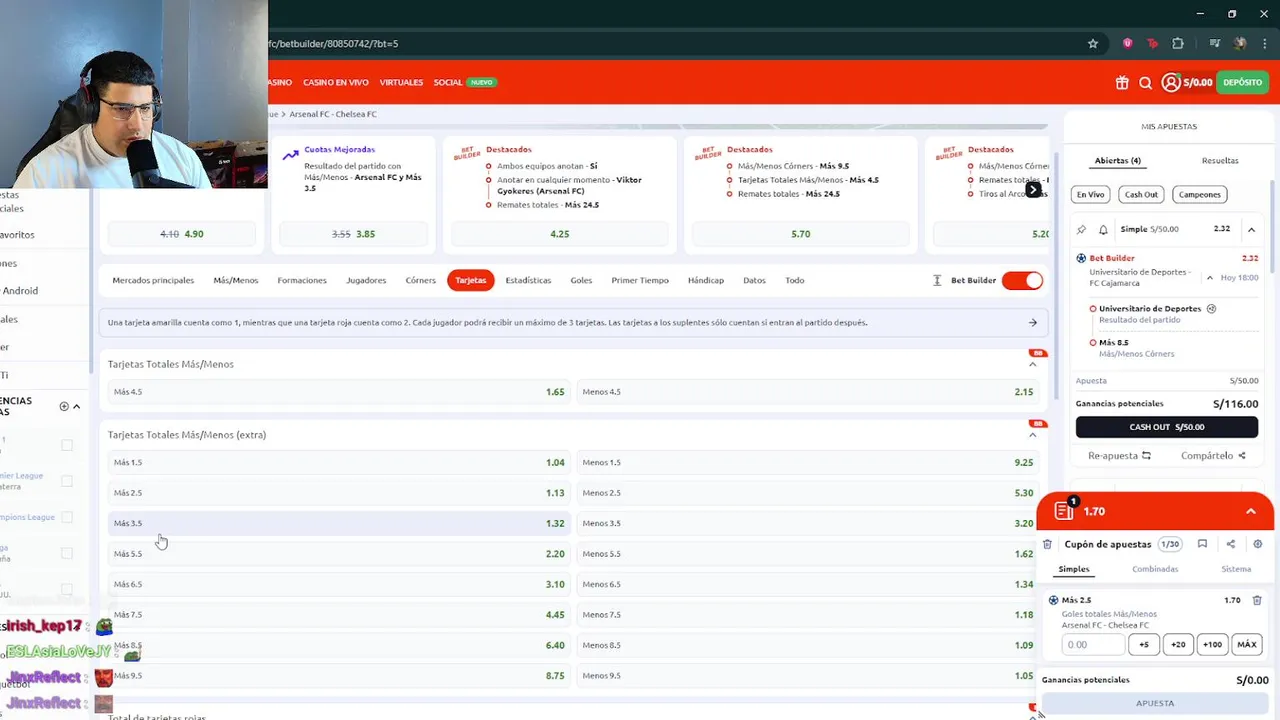Enable the bell notification for Simple bet
The width and height of the screenshot is (1280, 720).
tap(1103, 229)
